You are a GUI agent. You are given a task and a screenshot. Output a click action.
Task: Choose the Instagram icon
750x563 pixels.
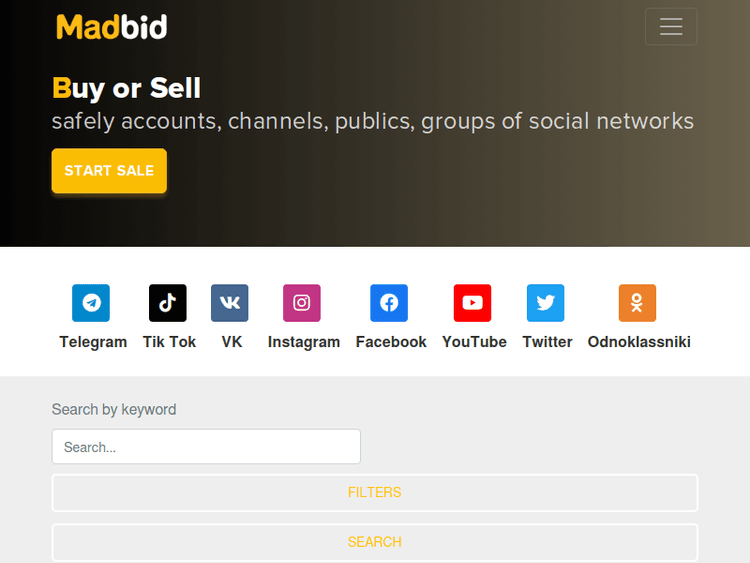coord(302,302)
